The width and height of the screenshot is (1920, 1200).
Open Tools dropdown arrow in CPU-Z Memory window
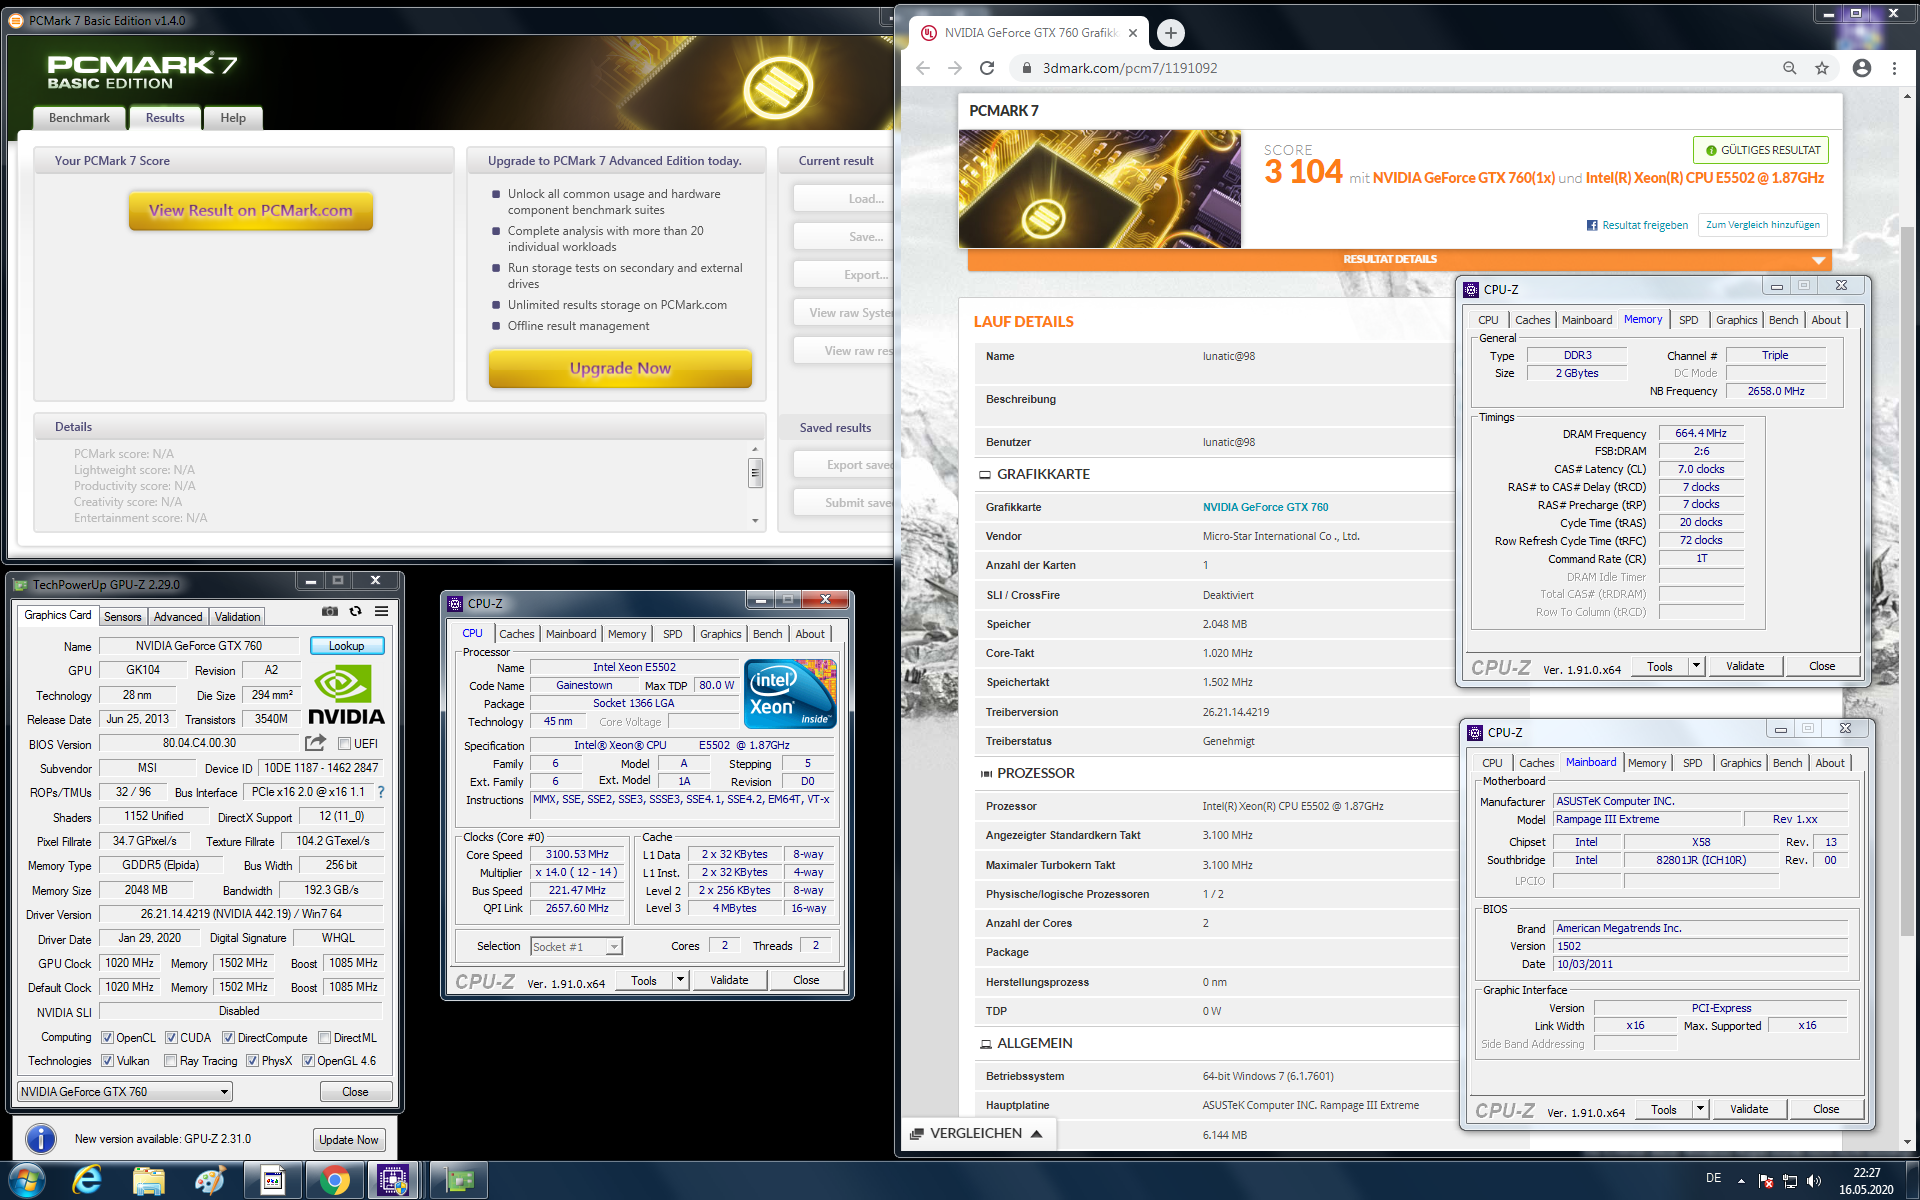click(x=1696, y=666)
